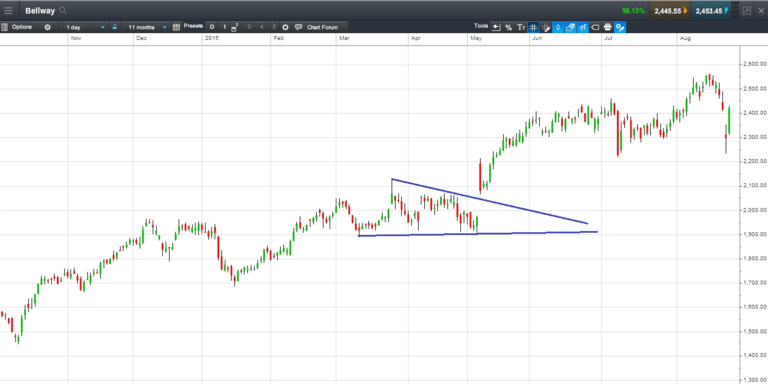Select the D preset

212,27
